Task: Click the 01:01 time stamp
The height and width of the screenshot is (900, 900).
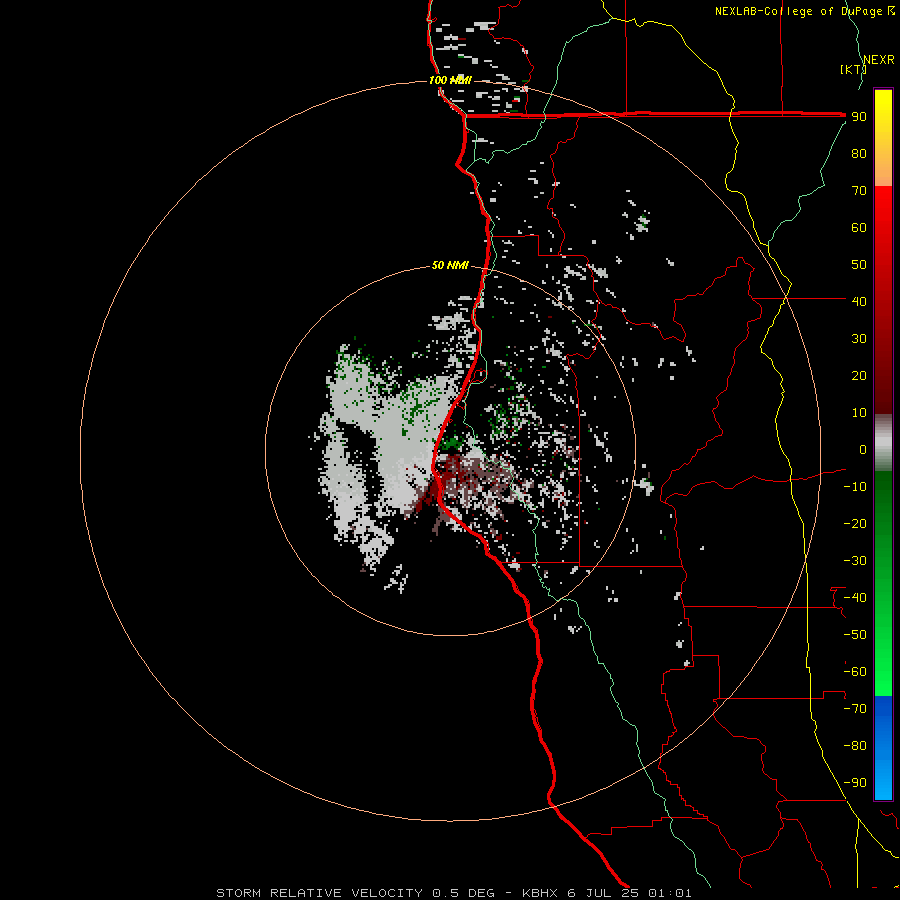Action: [670, 893]
